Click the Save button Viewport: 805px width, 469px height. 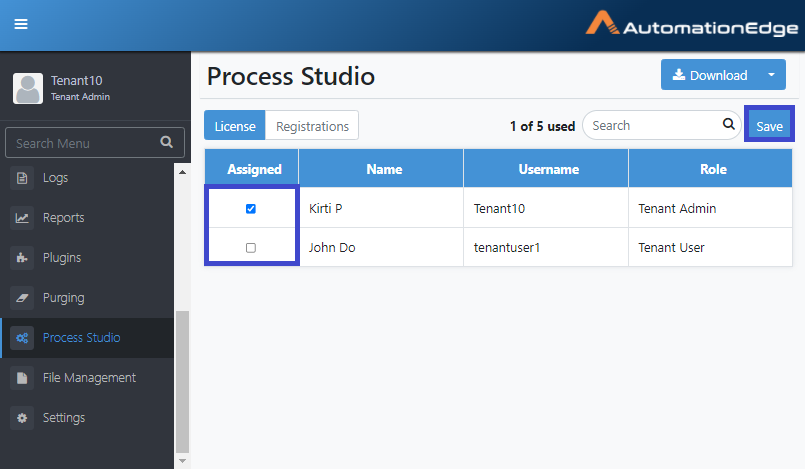[769, 126]
